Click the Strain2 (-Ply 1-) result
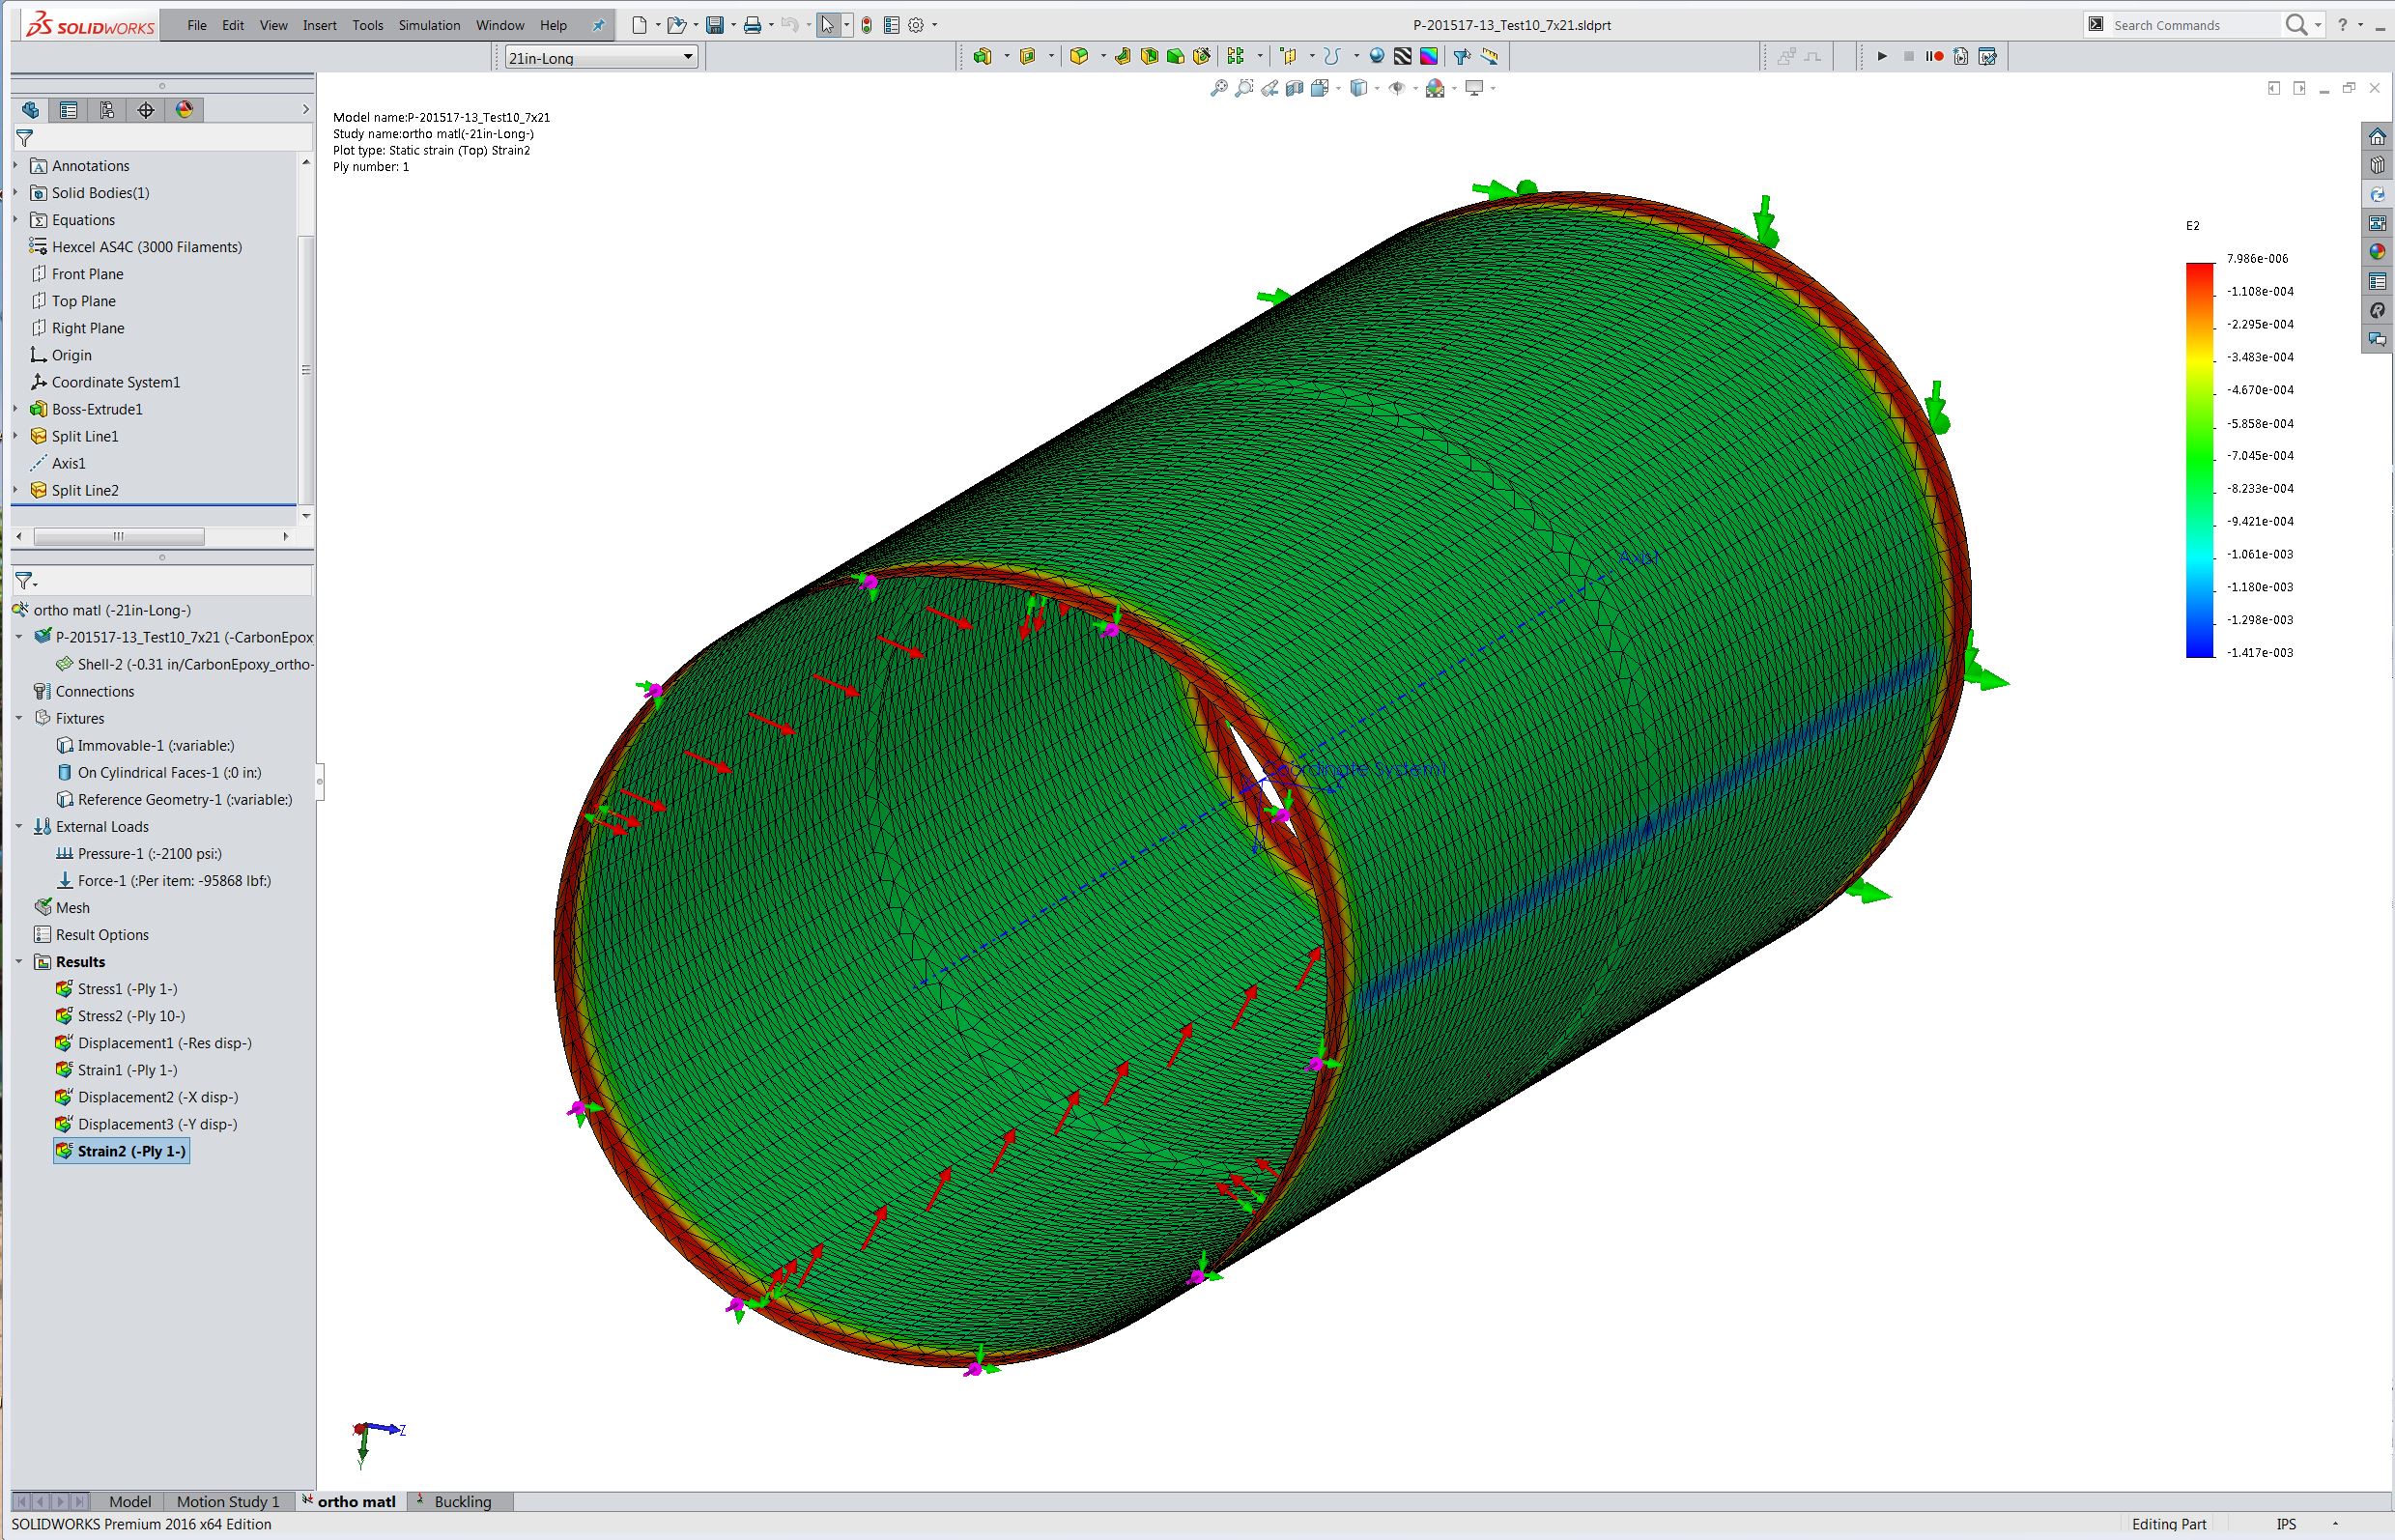This screenshot has width=2395, height=1540. [x=121, y=1151]
